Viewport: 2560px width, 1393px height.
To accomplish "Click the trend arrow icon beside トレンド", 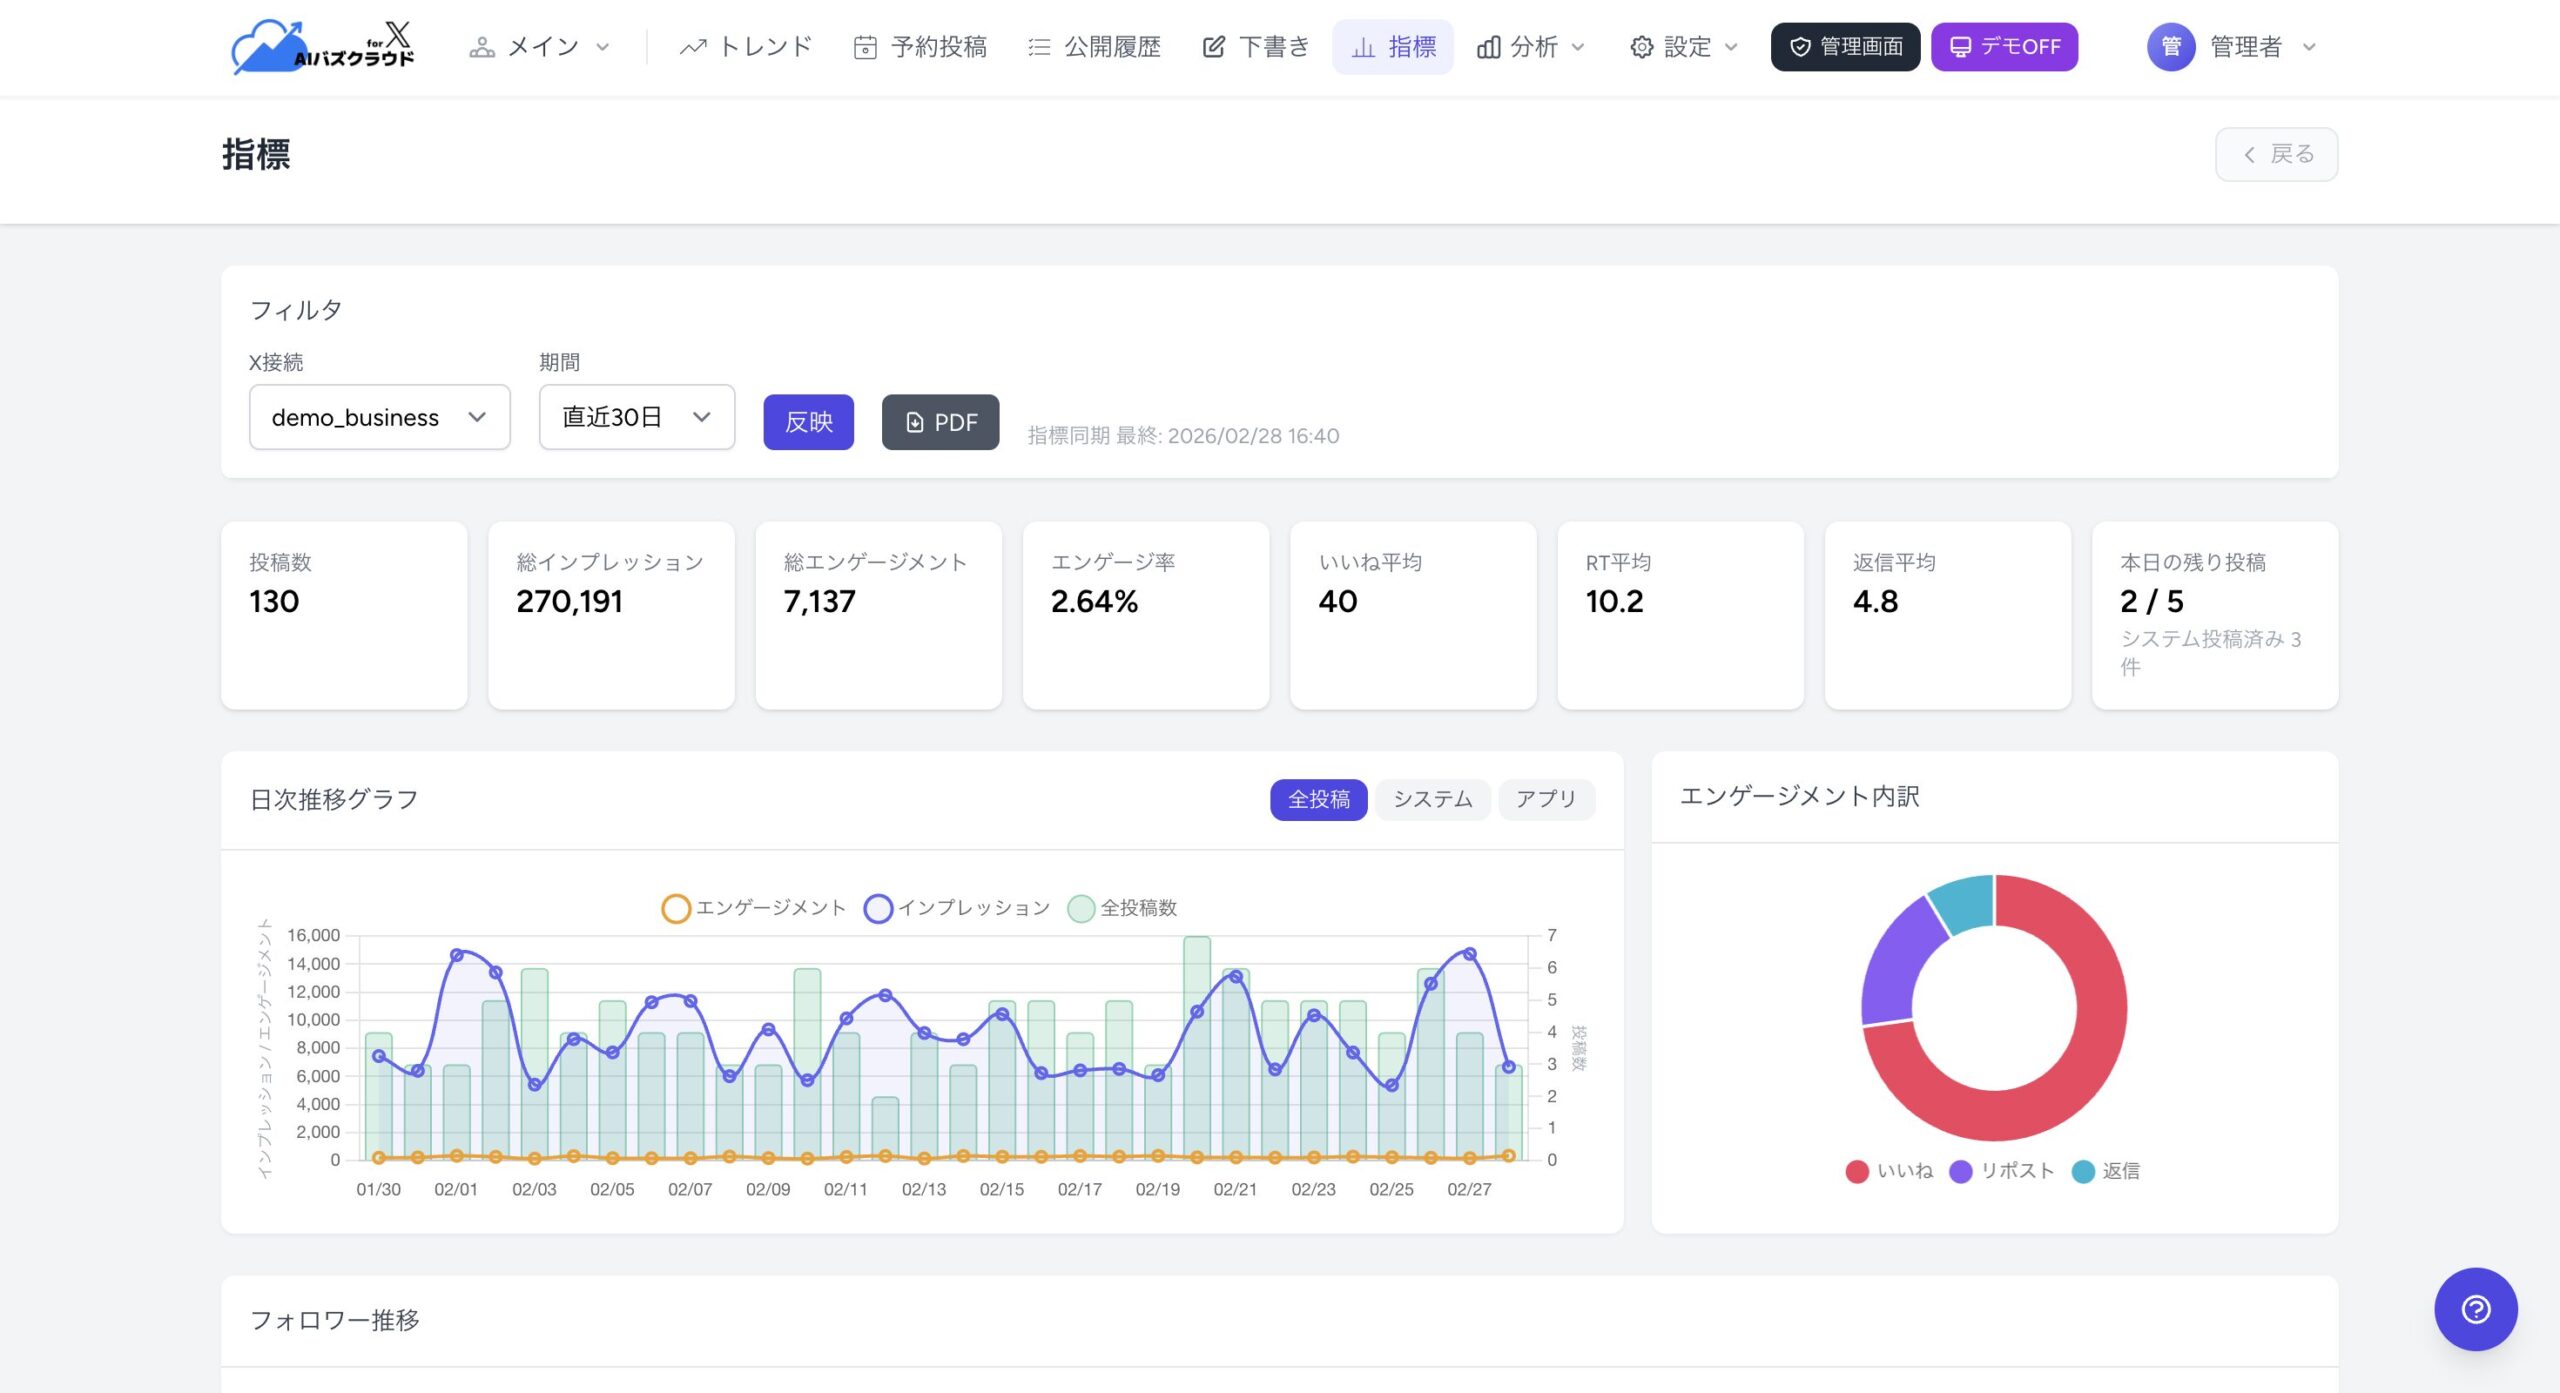I will [x=692, y=47].
